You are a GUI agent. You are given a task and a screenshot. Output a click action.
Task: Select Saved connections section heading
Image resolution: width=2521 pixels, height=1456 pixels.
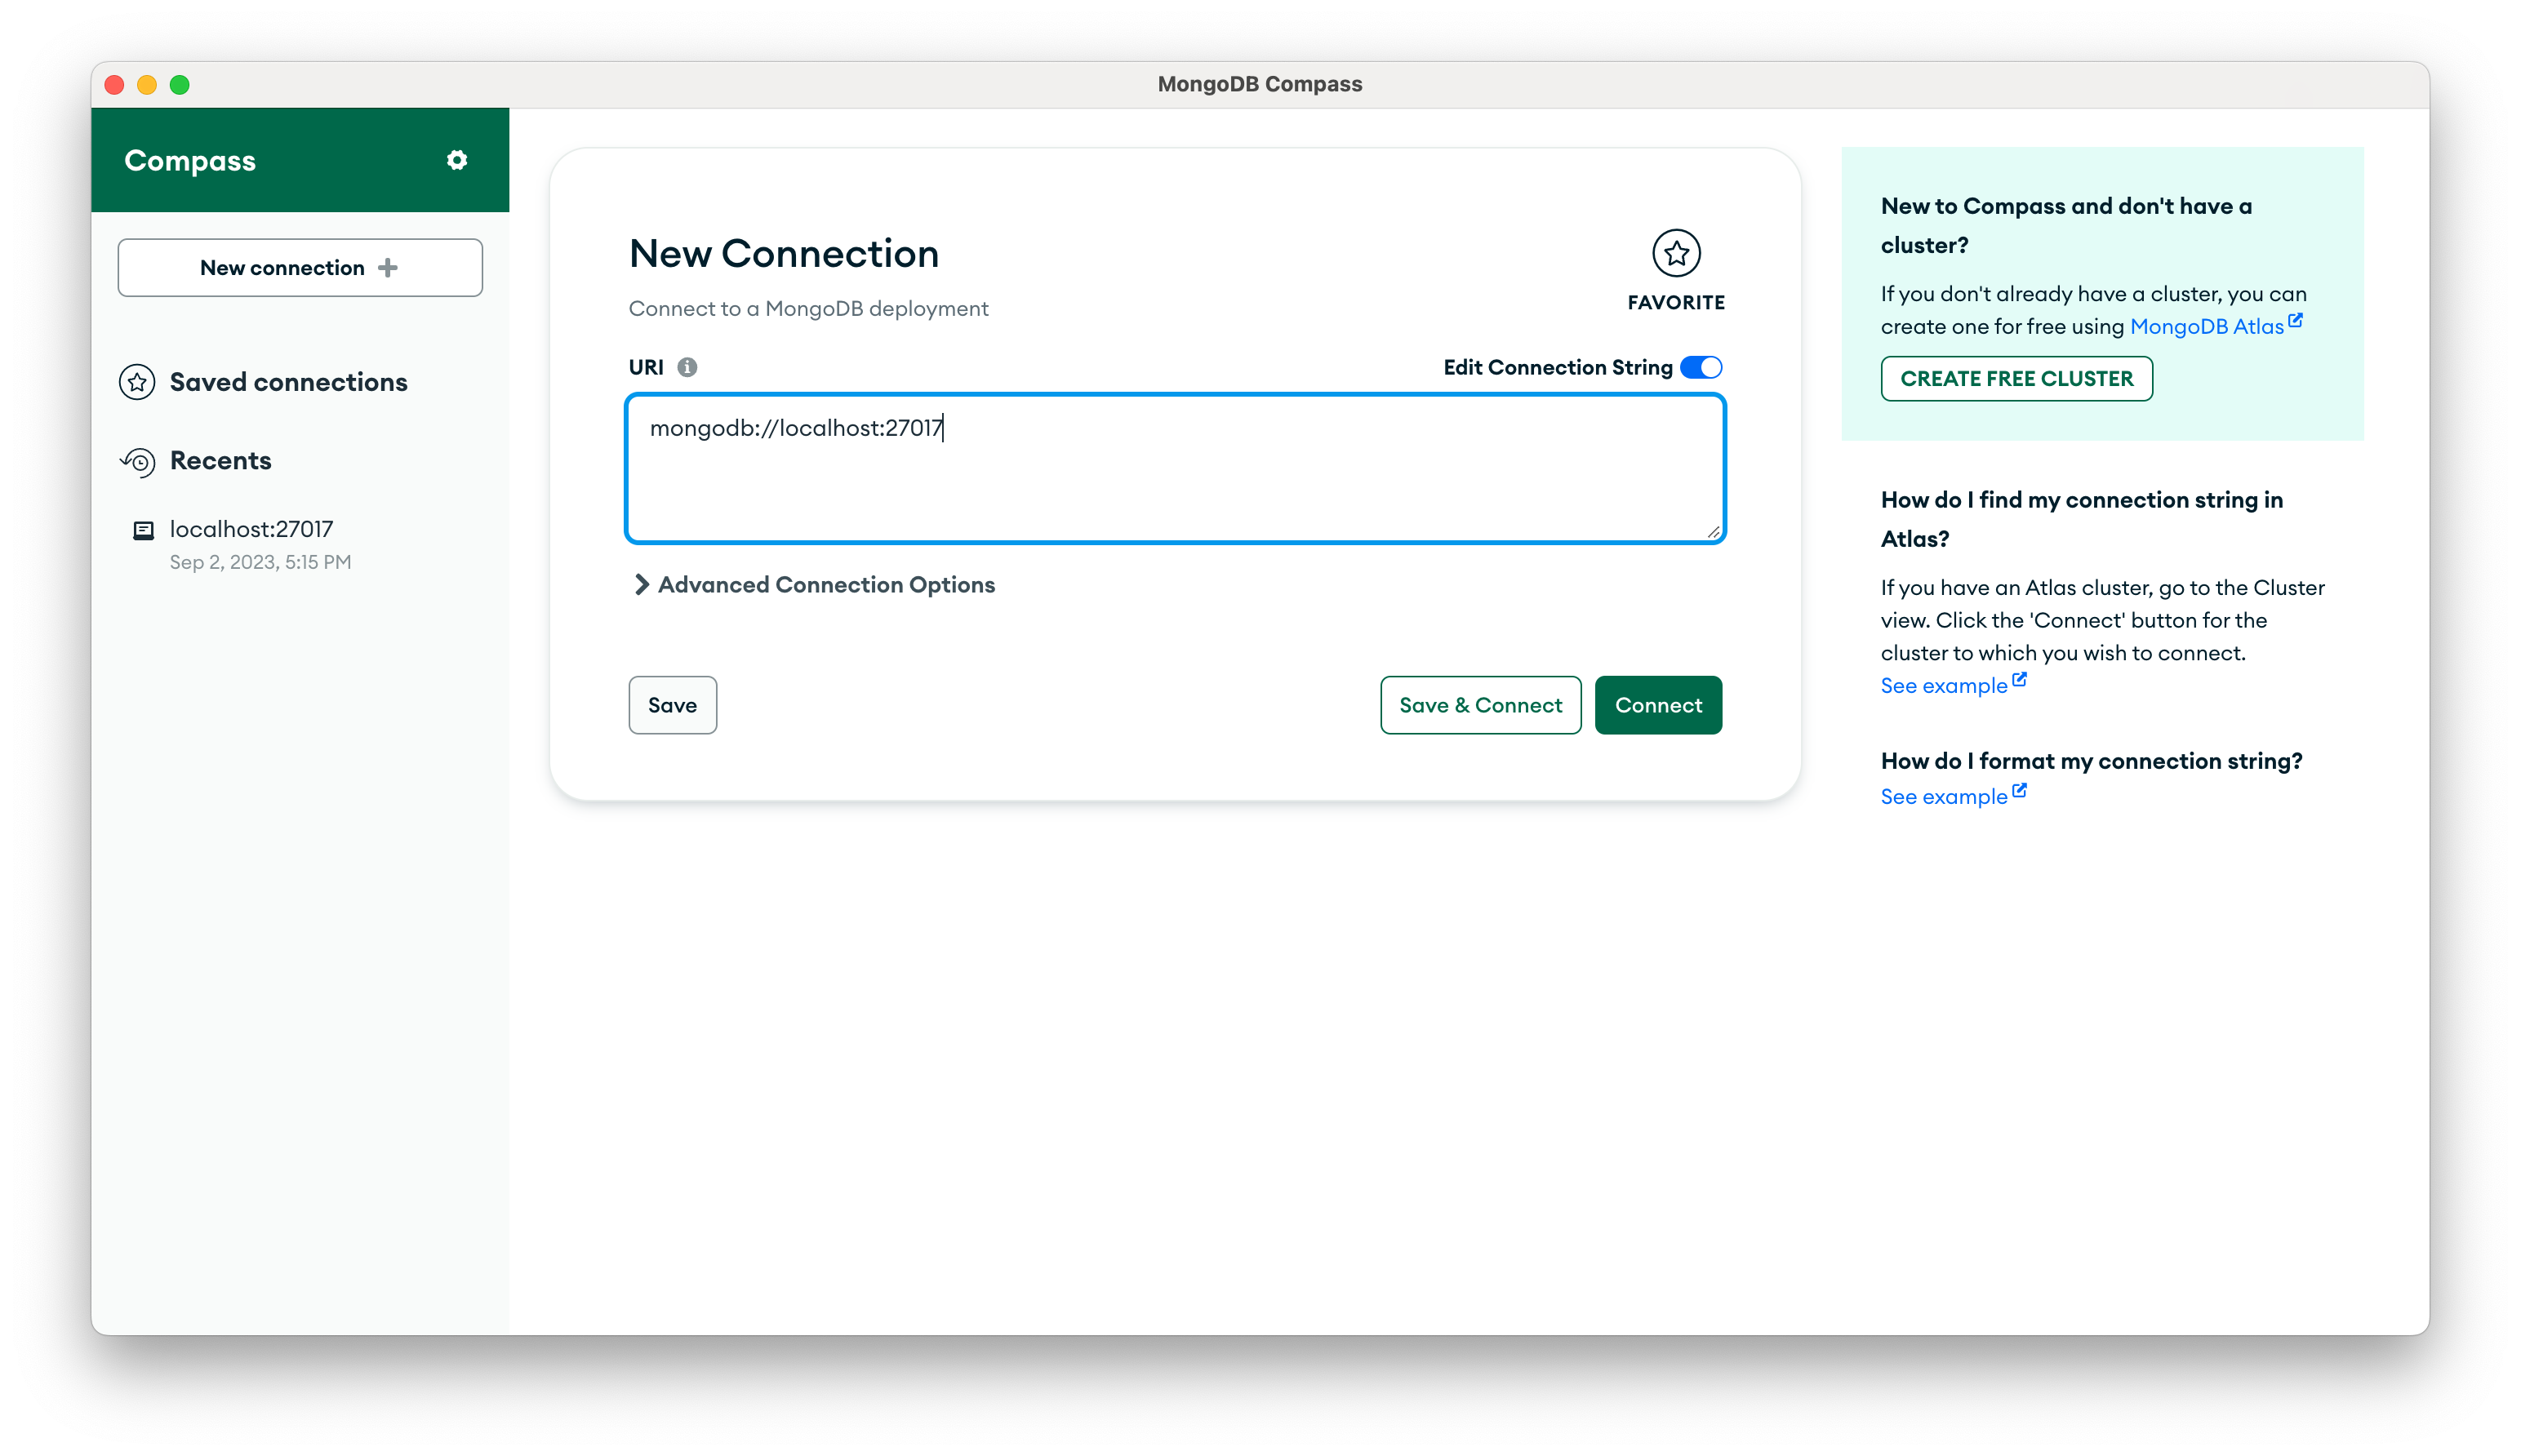pos(288,382)
